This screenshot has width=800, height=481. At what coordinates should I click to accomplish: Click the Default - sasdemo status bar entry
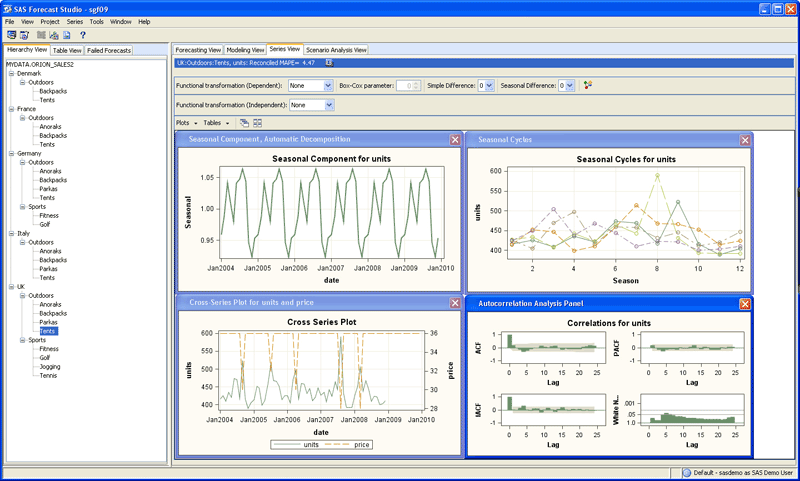(738, 473)
